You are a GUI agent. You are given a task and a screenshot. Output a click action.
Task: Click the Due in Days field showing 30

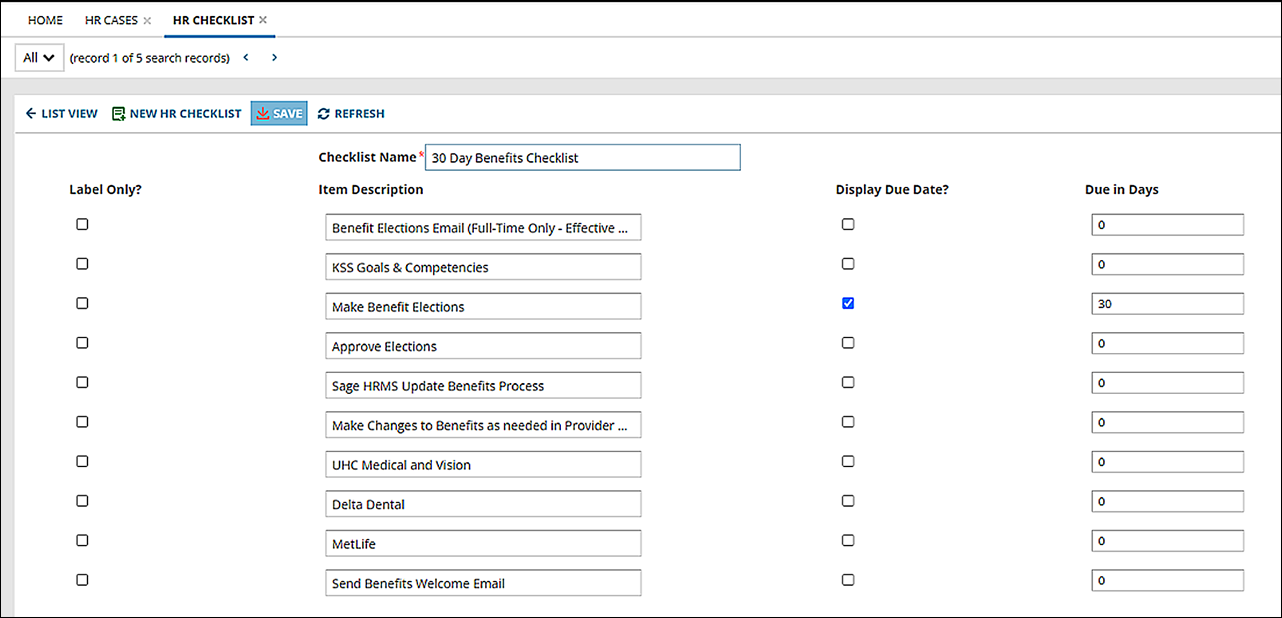coord(1167,303)
